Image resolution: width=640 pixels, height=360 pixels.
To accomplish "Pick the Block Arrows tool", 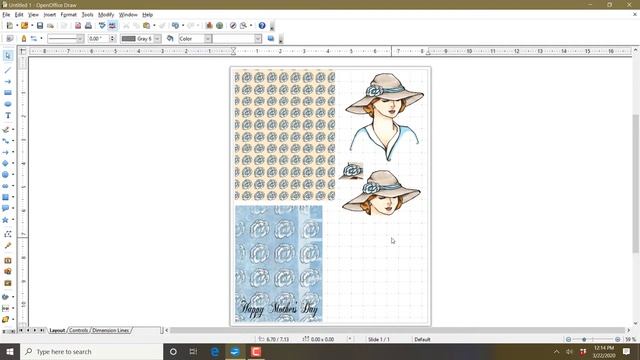I will pos(5,186).
